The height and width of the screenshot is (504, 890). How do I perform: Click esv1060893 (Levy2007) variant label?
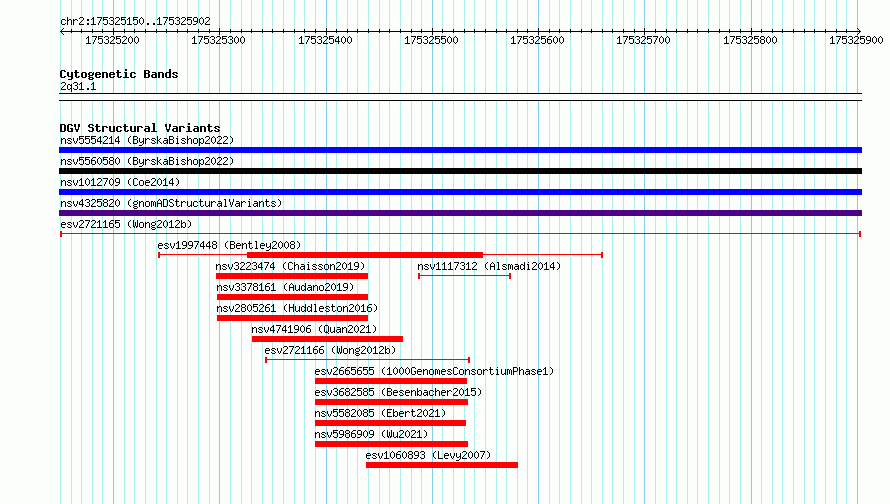(x=428, y=455)
